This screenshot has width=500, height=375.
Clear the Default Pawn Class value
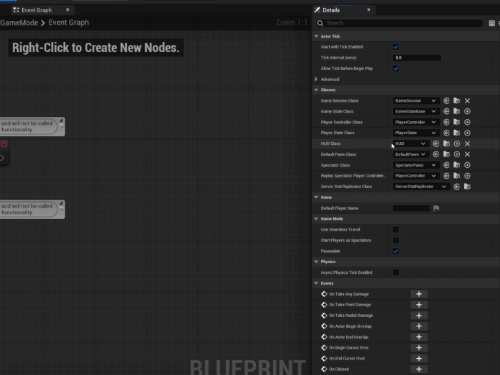pos(467,154)
